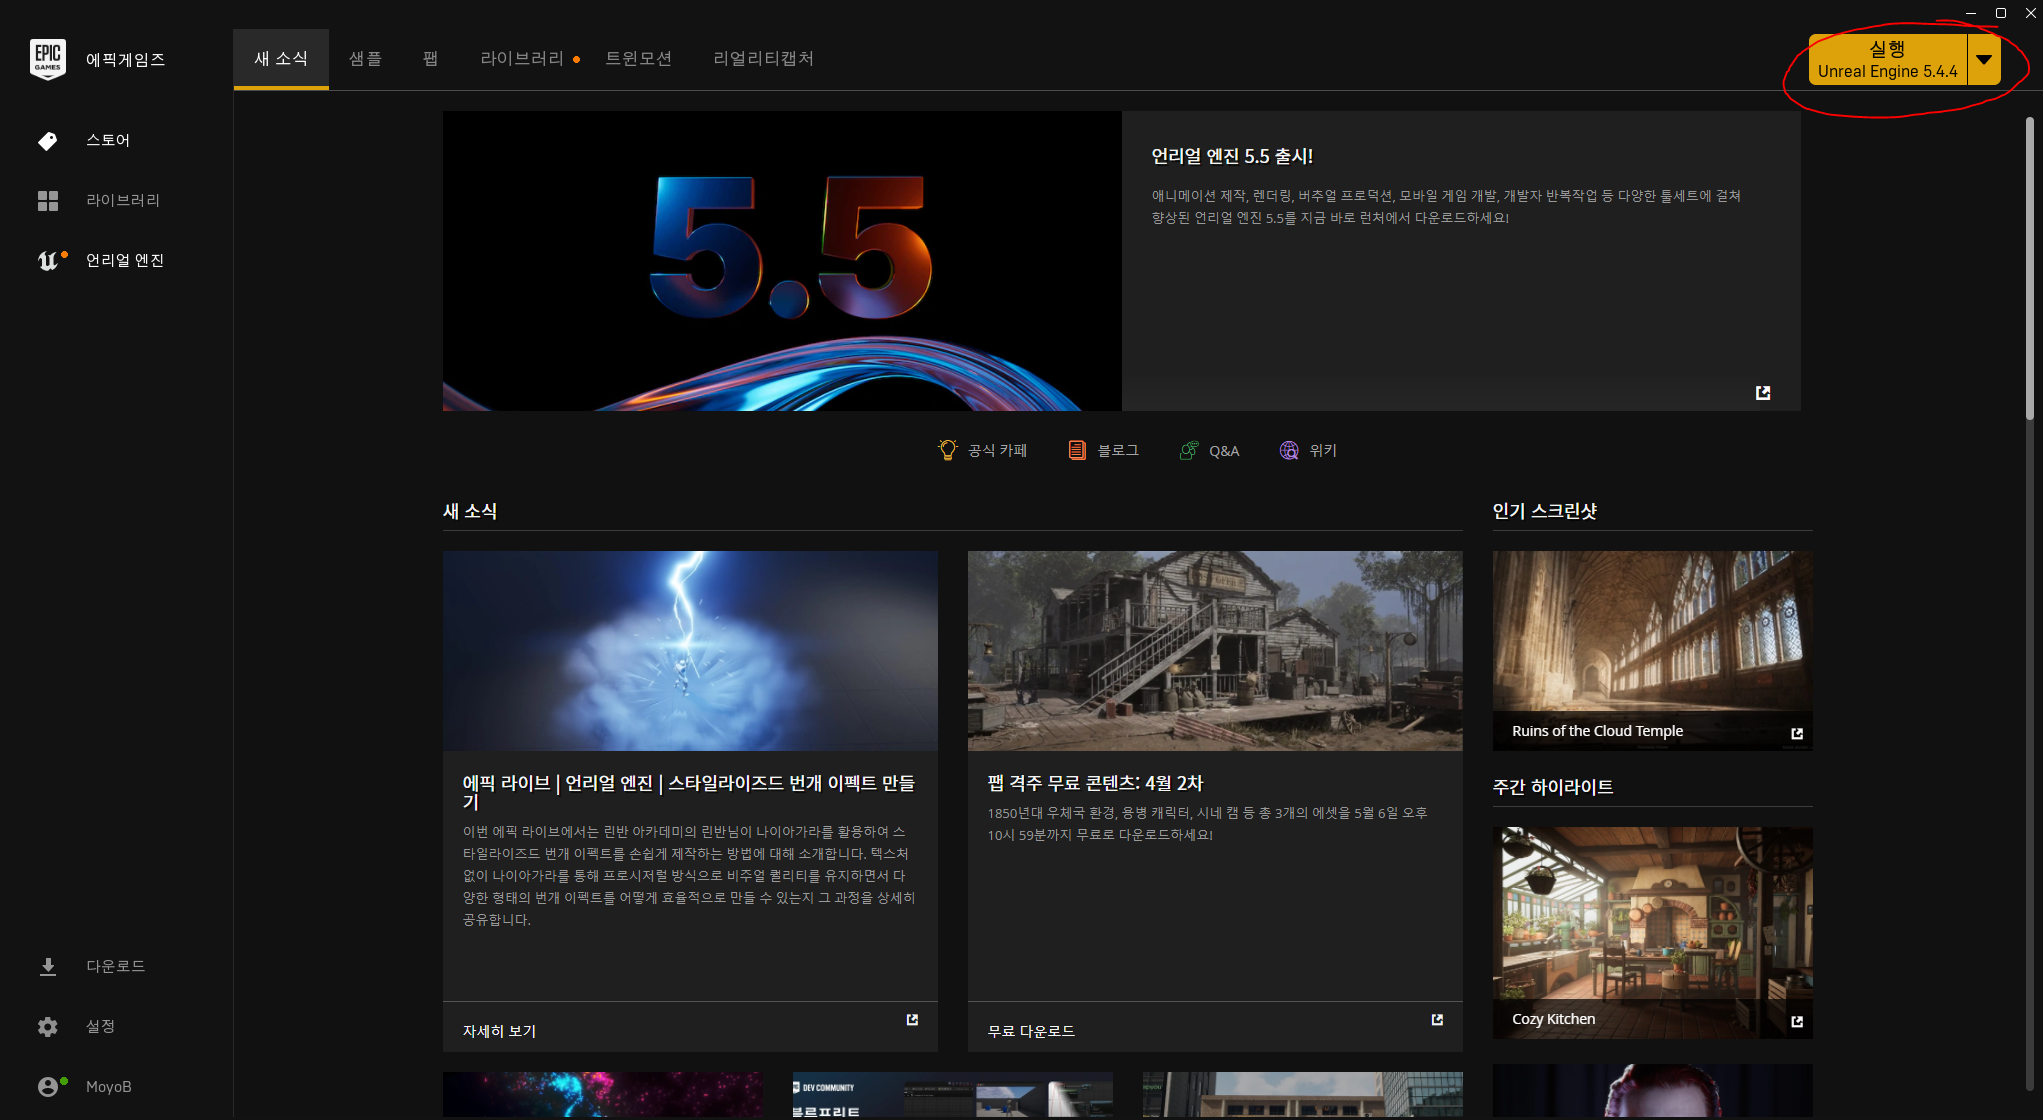Switch to the 트윈모션 tab

639,58
